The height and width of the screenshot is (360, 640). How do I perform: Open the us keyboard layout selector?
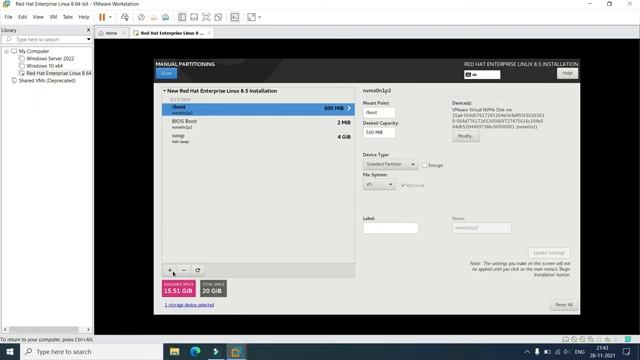(482, 75)
